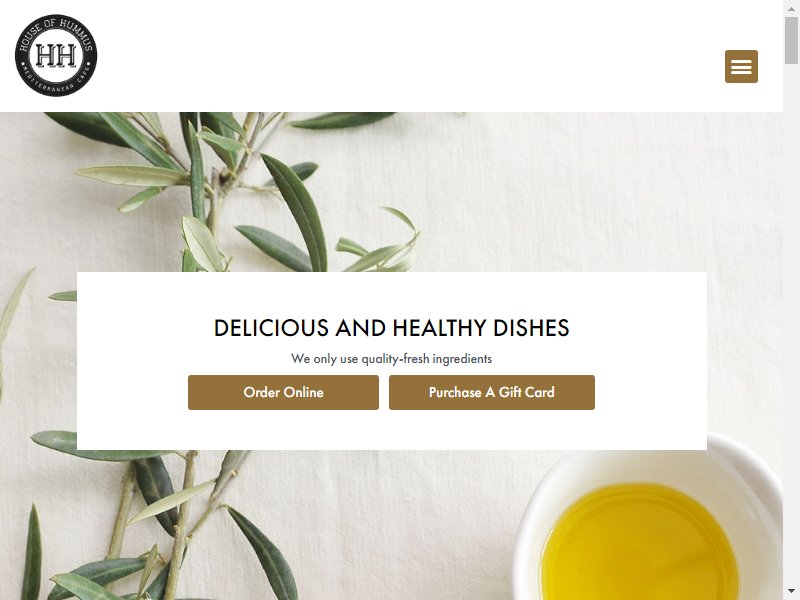This screenshot has height=600, width=800.
Task: Click the quality-fresh ingredients tagline text
Action: 391,359
